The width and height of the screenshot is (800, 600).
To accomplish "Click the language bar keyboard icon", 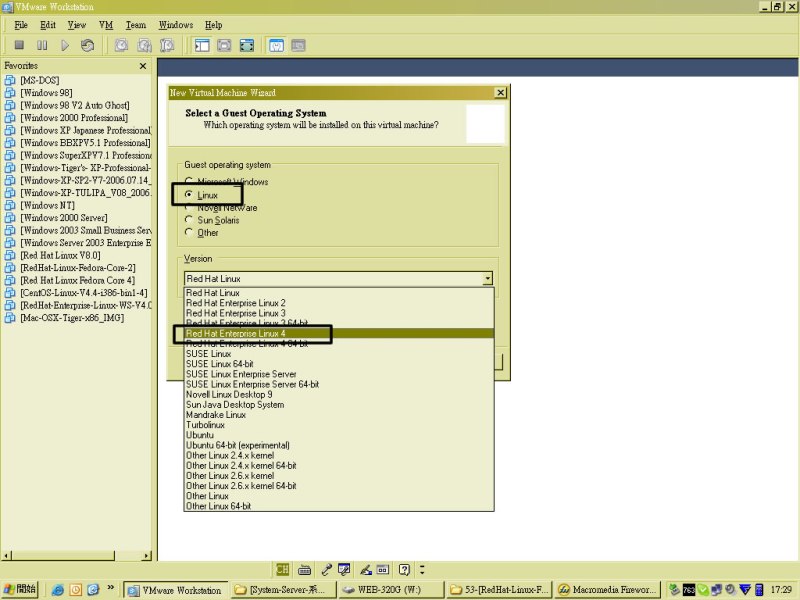I will point(305,569).
